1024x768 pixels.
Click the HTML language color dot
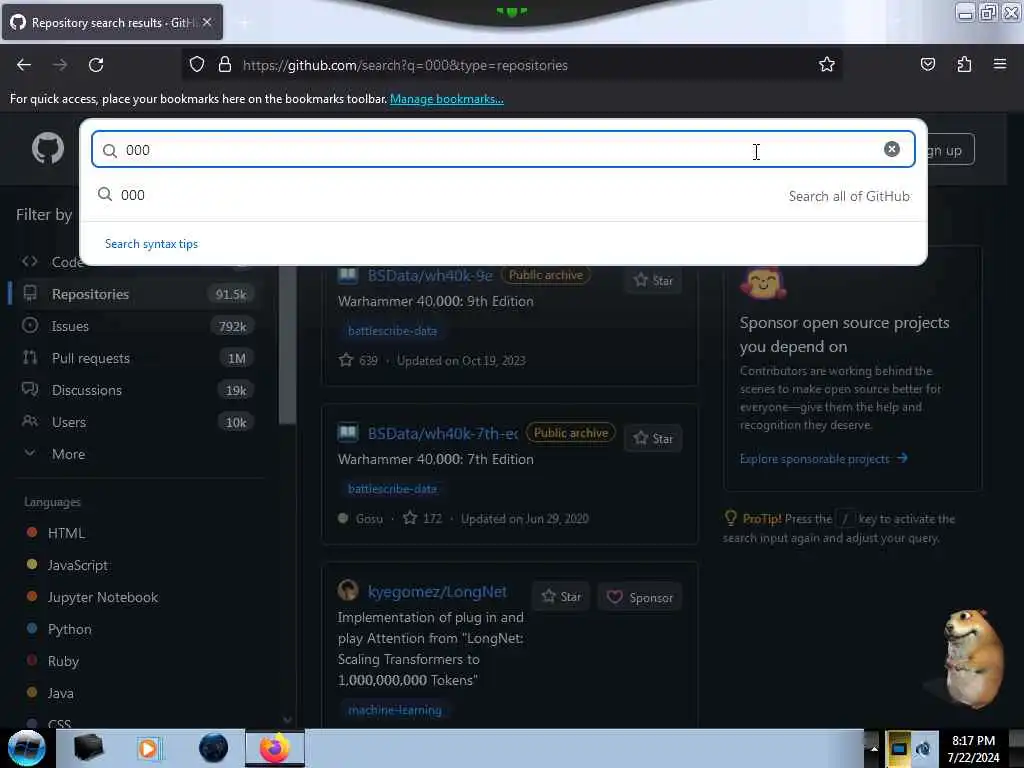(x=31, y=532)
